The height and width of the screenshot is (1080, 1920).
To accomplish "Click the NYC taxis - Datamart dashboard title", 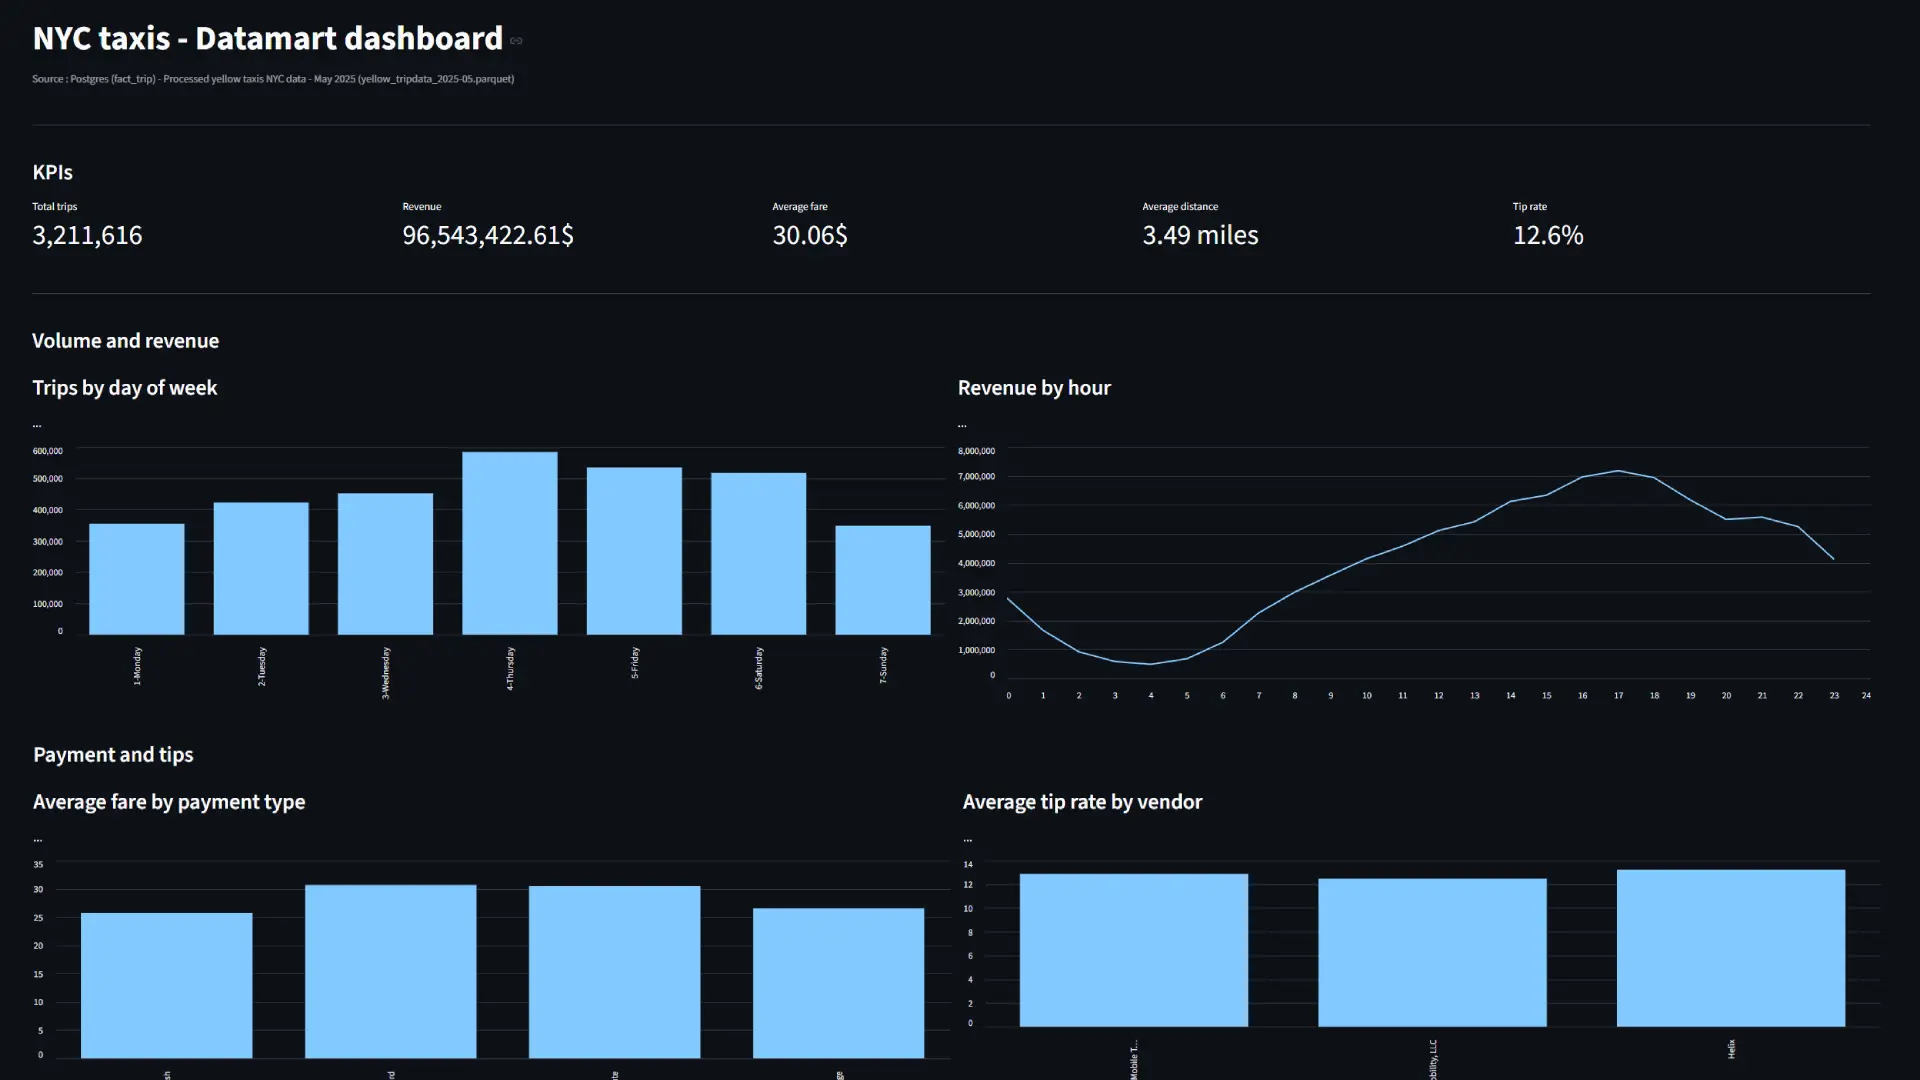I will tap(267, 38).
